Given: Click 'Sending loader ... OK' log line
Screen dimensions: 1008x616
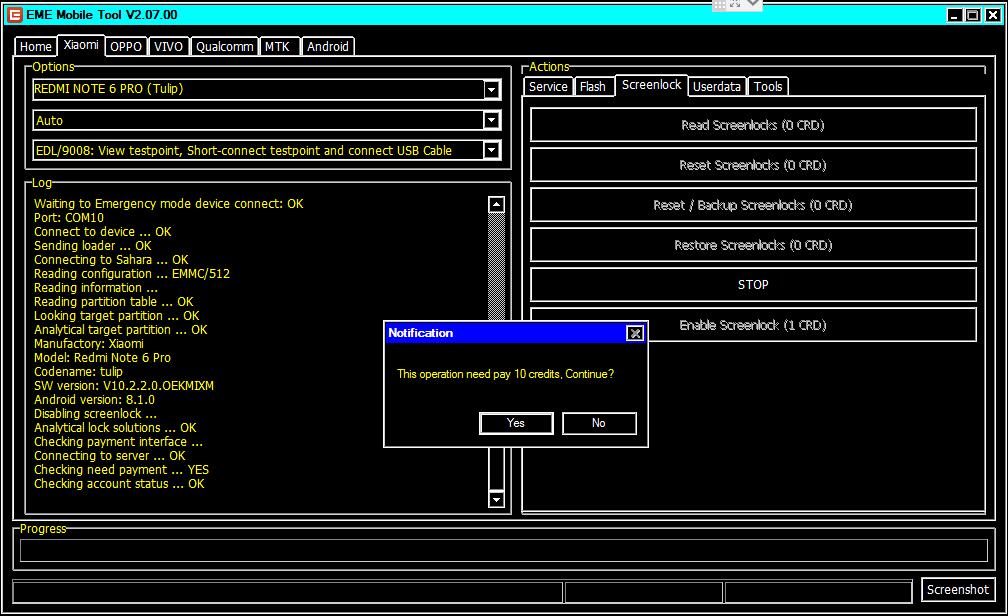Looking at the screenshot, I should (93, 246).
